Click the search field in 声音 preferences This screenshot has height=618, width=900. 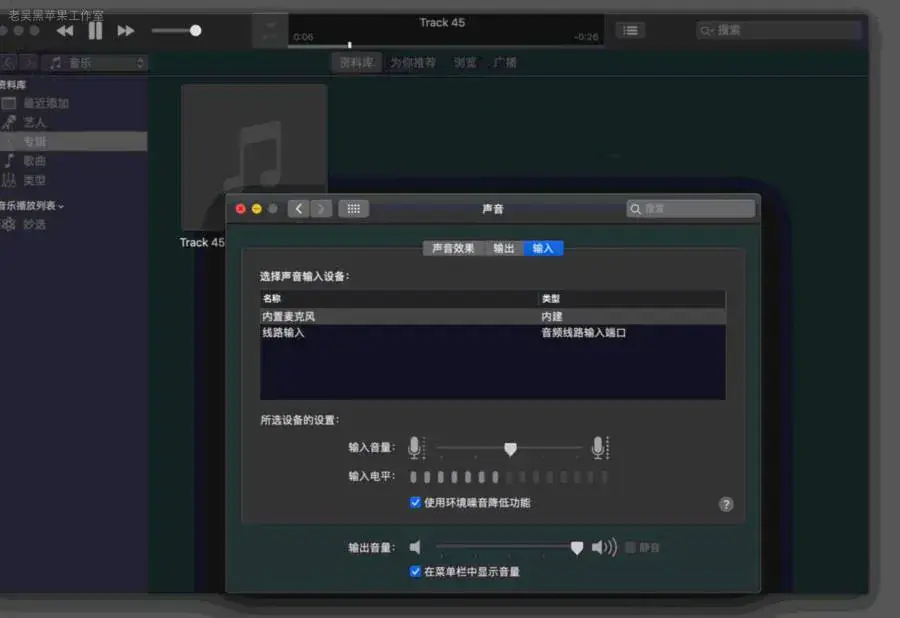click(x=690, y=209)
